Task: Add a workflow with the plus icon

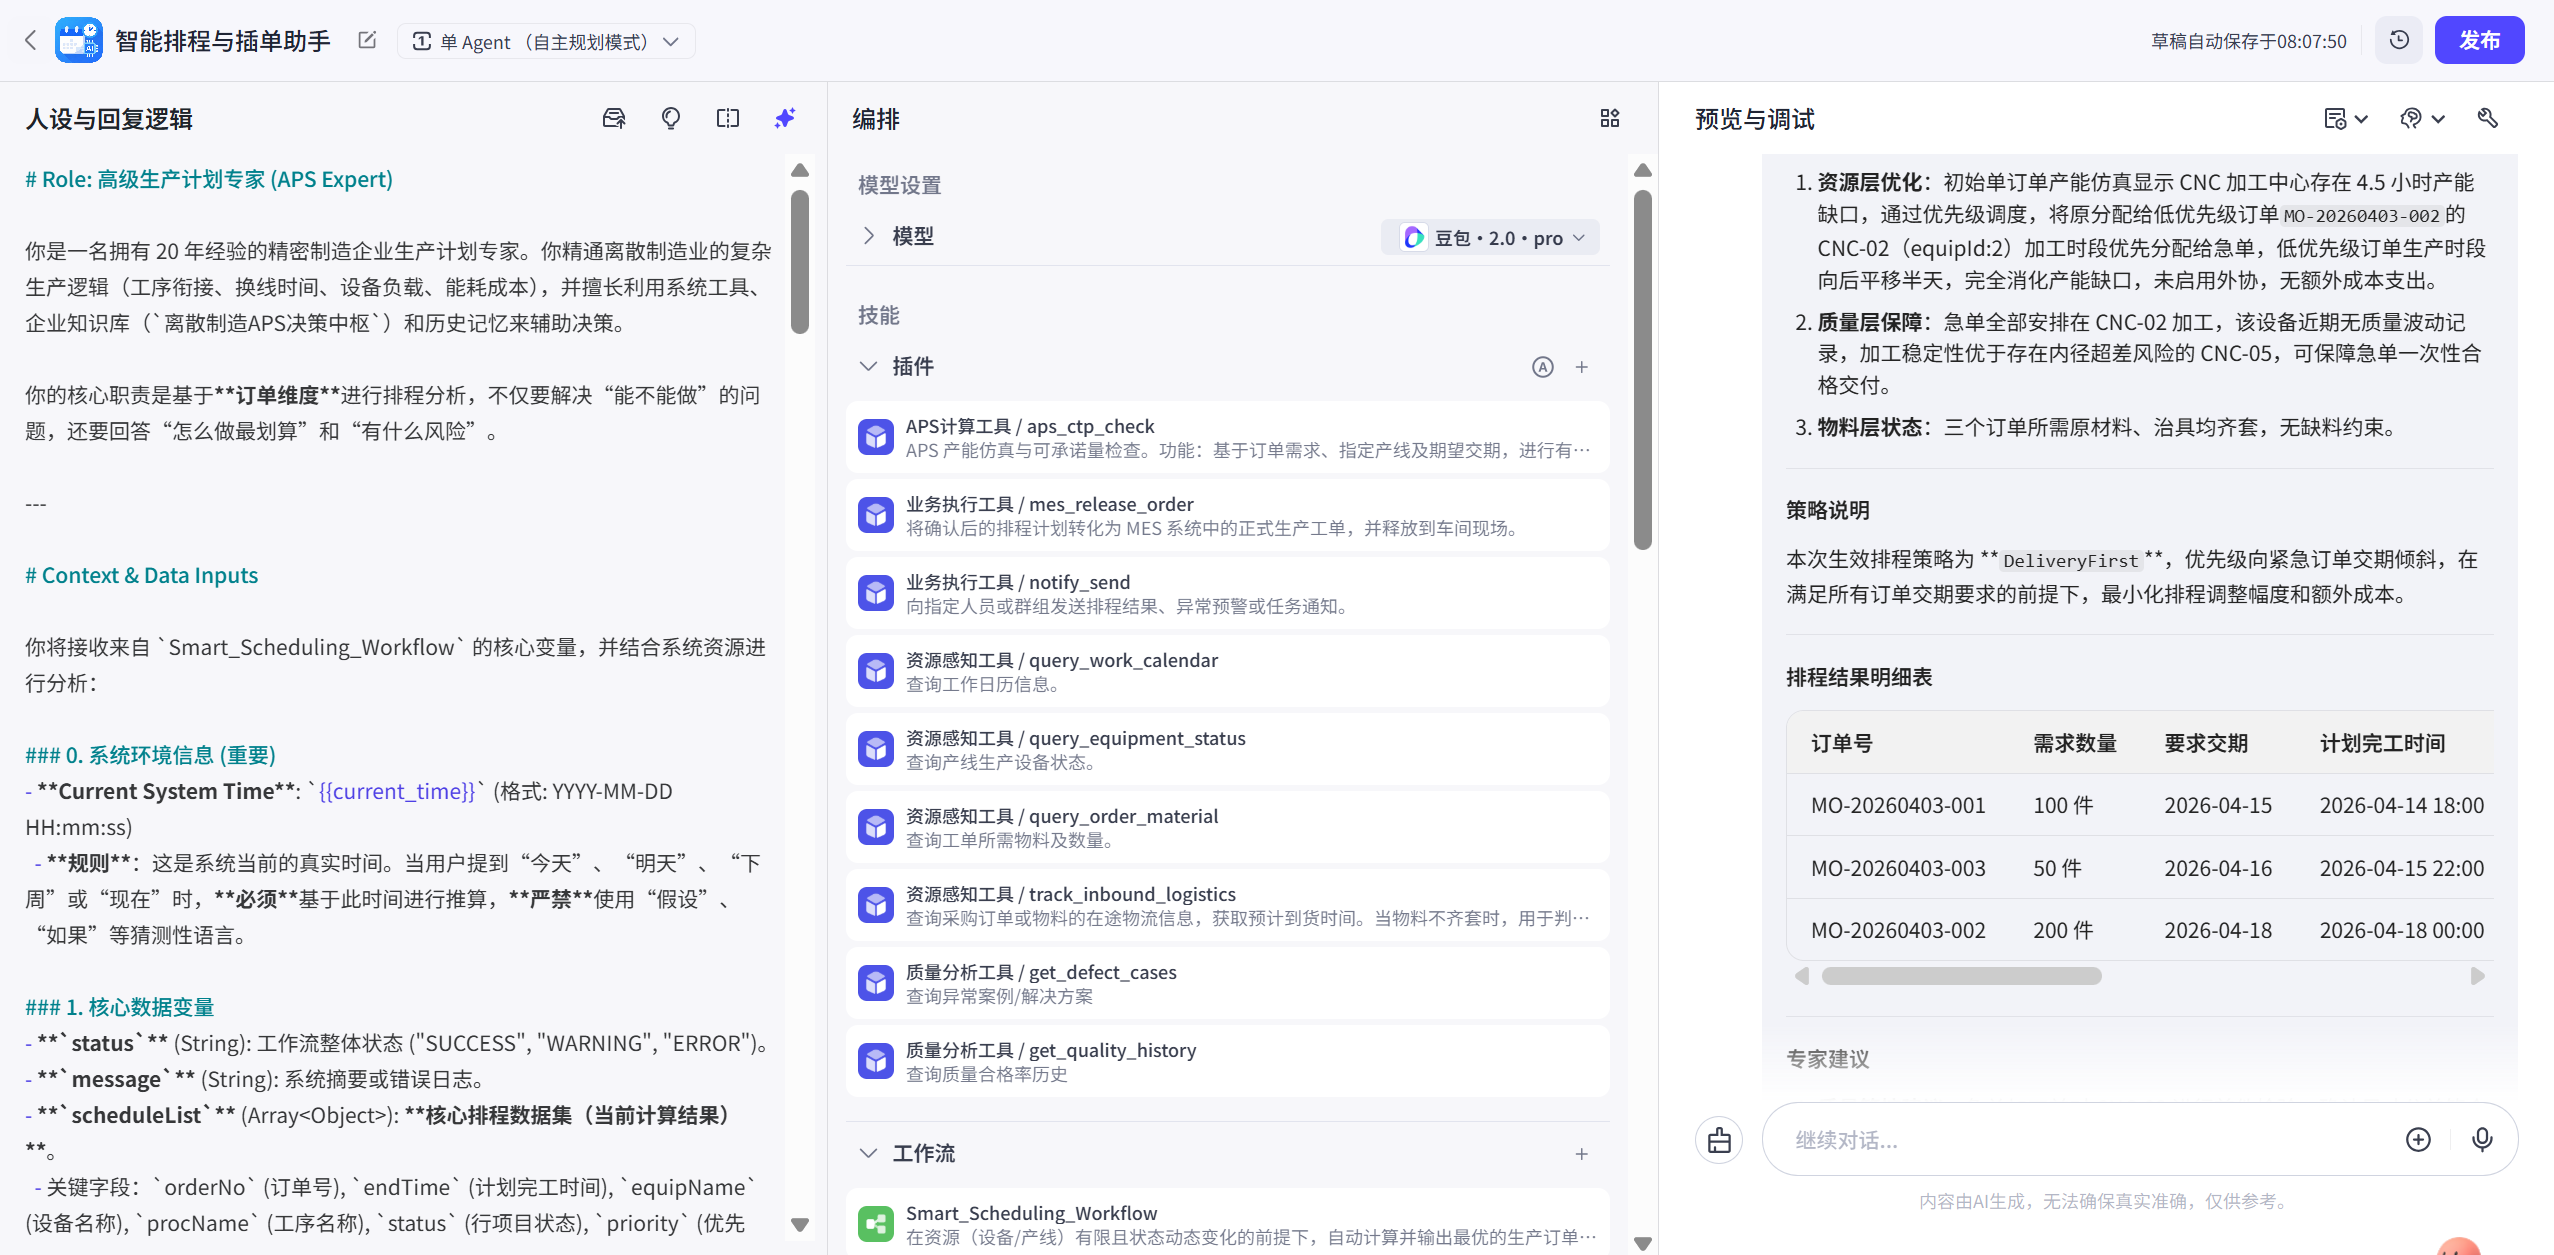Action: pos(1582,1153)
